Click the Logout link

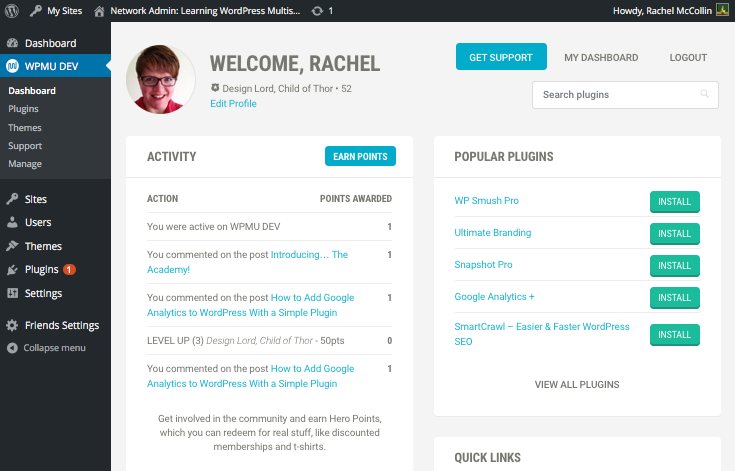click(x=688, y=58)
